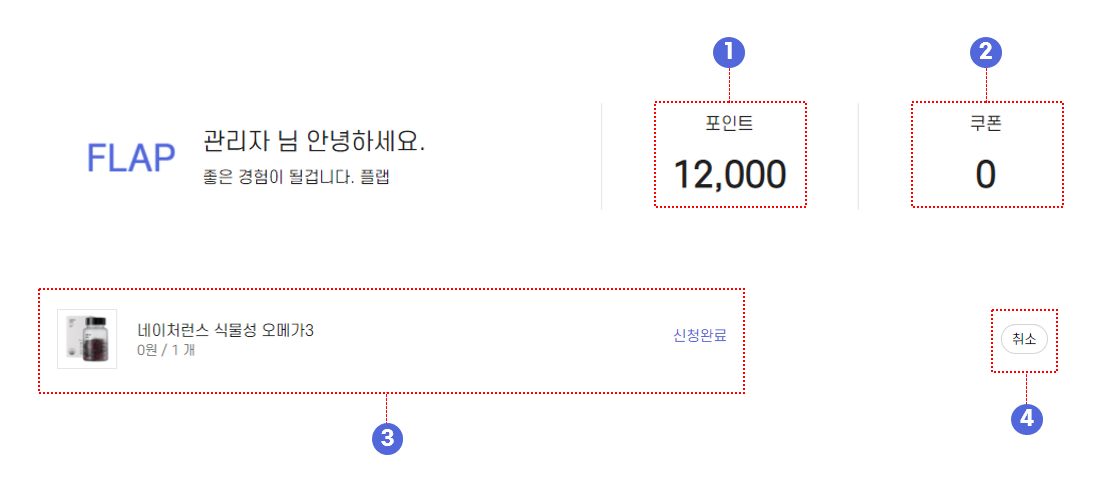The width and height of the screenshot is (1097, 490).
Task: Click the 12,000 points value
Action: (x=730, y=174)
